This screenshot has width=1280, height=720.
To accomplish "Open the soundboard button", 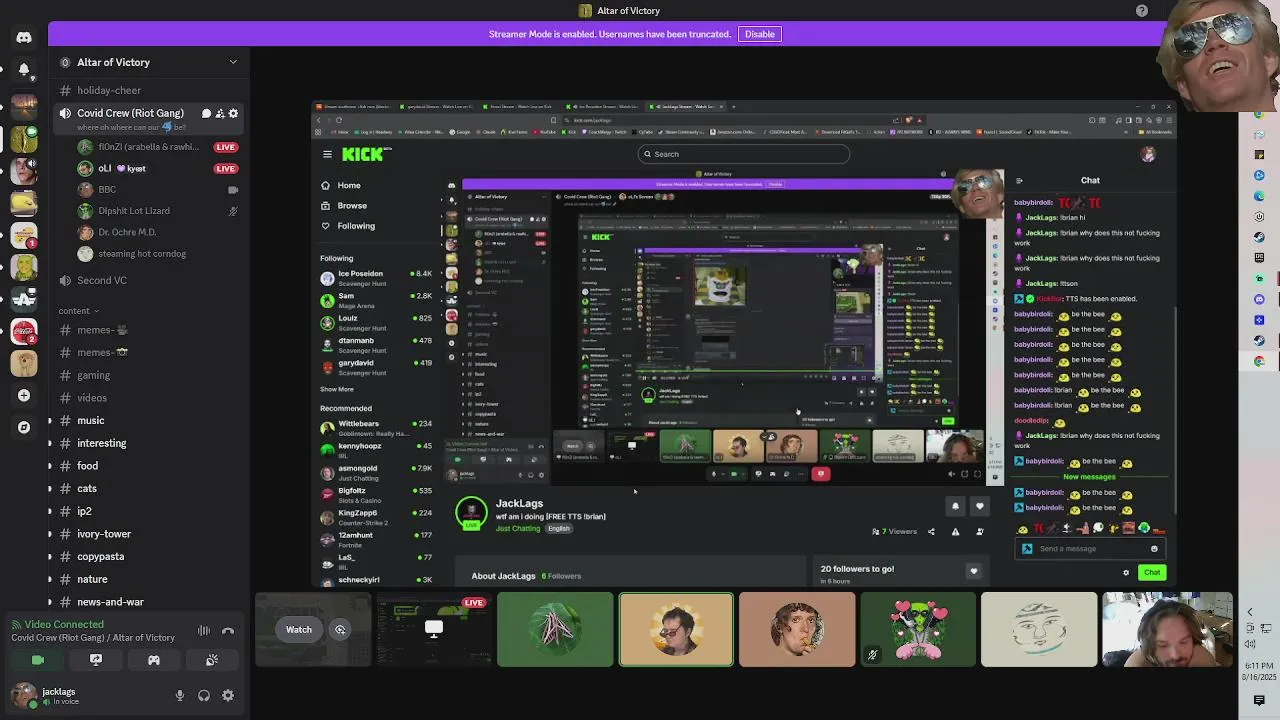I will click(212, 660).
